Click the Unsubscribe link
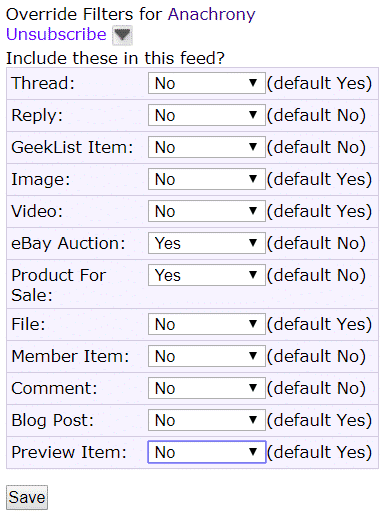This screenshot has height=520, width=392. coord(56,34)
